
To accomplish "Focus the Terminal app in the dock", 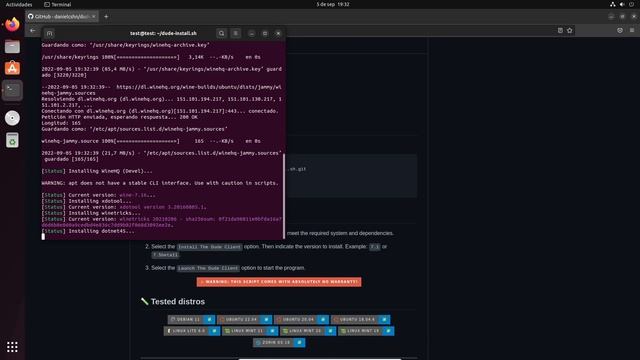I will [x=12, y=90].
